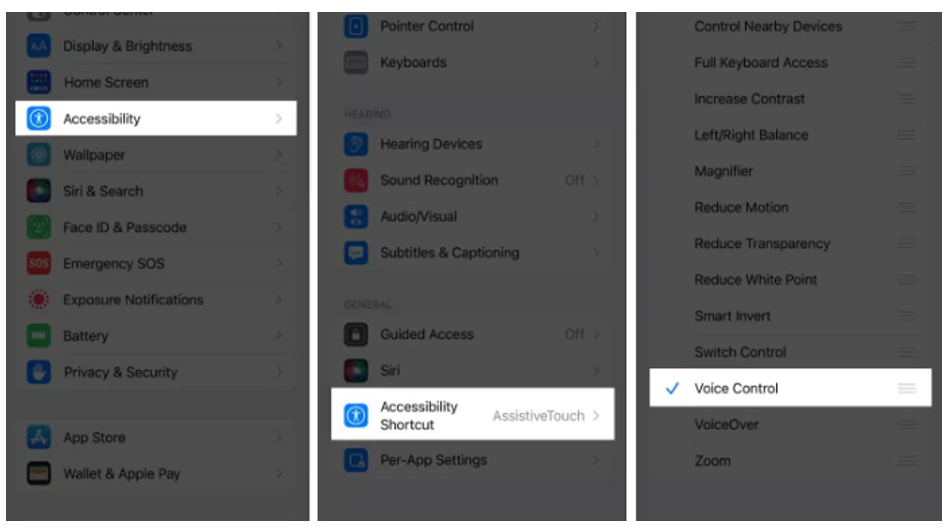Select the Guided Access lock icon
The height and width of the screenshot is (529, 951).
(x=356, y=334)
